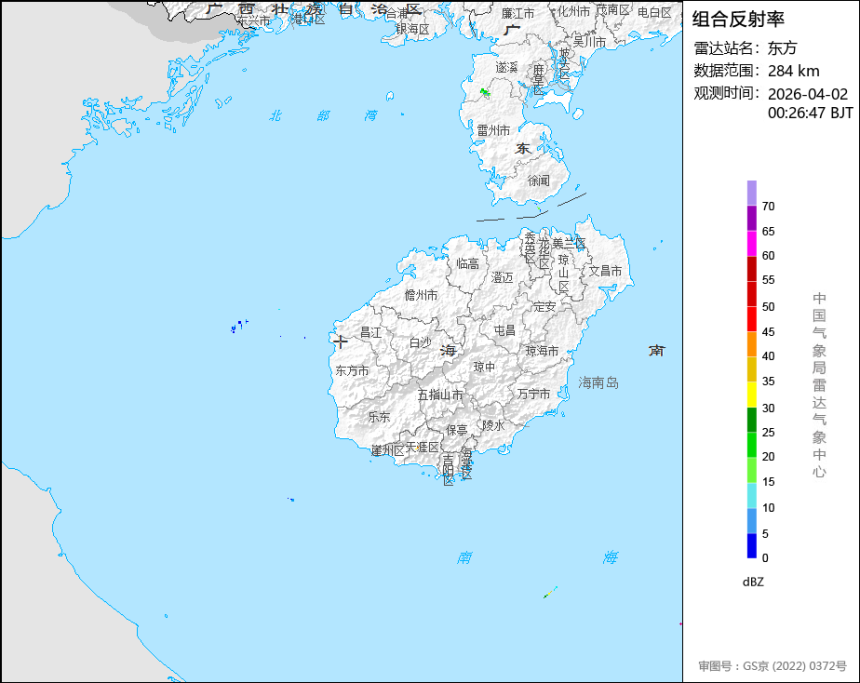The height and width of the screenshot is (683, 860).
Task: Click the date 2026-04-02
Action: (x=807, y=94)
